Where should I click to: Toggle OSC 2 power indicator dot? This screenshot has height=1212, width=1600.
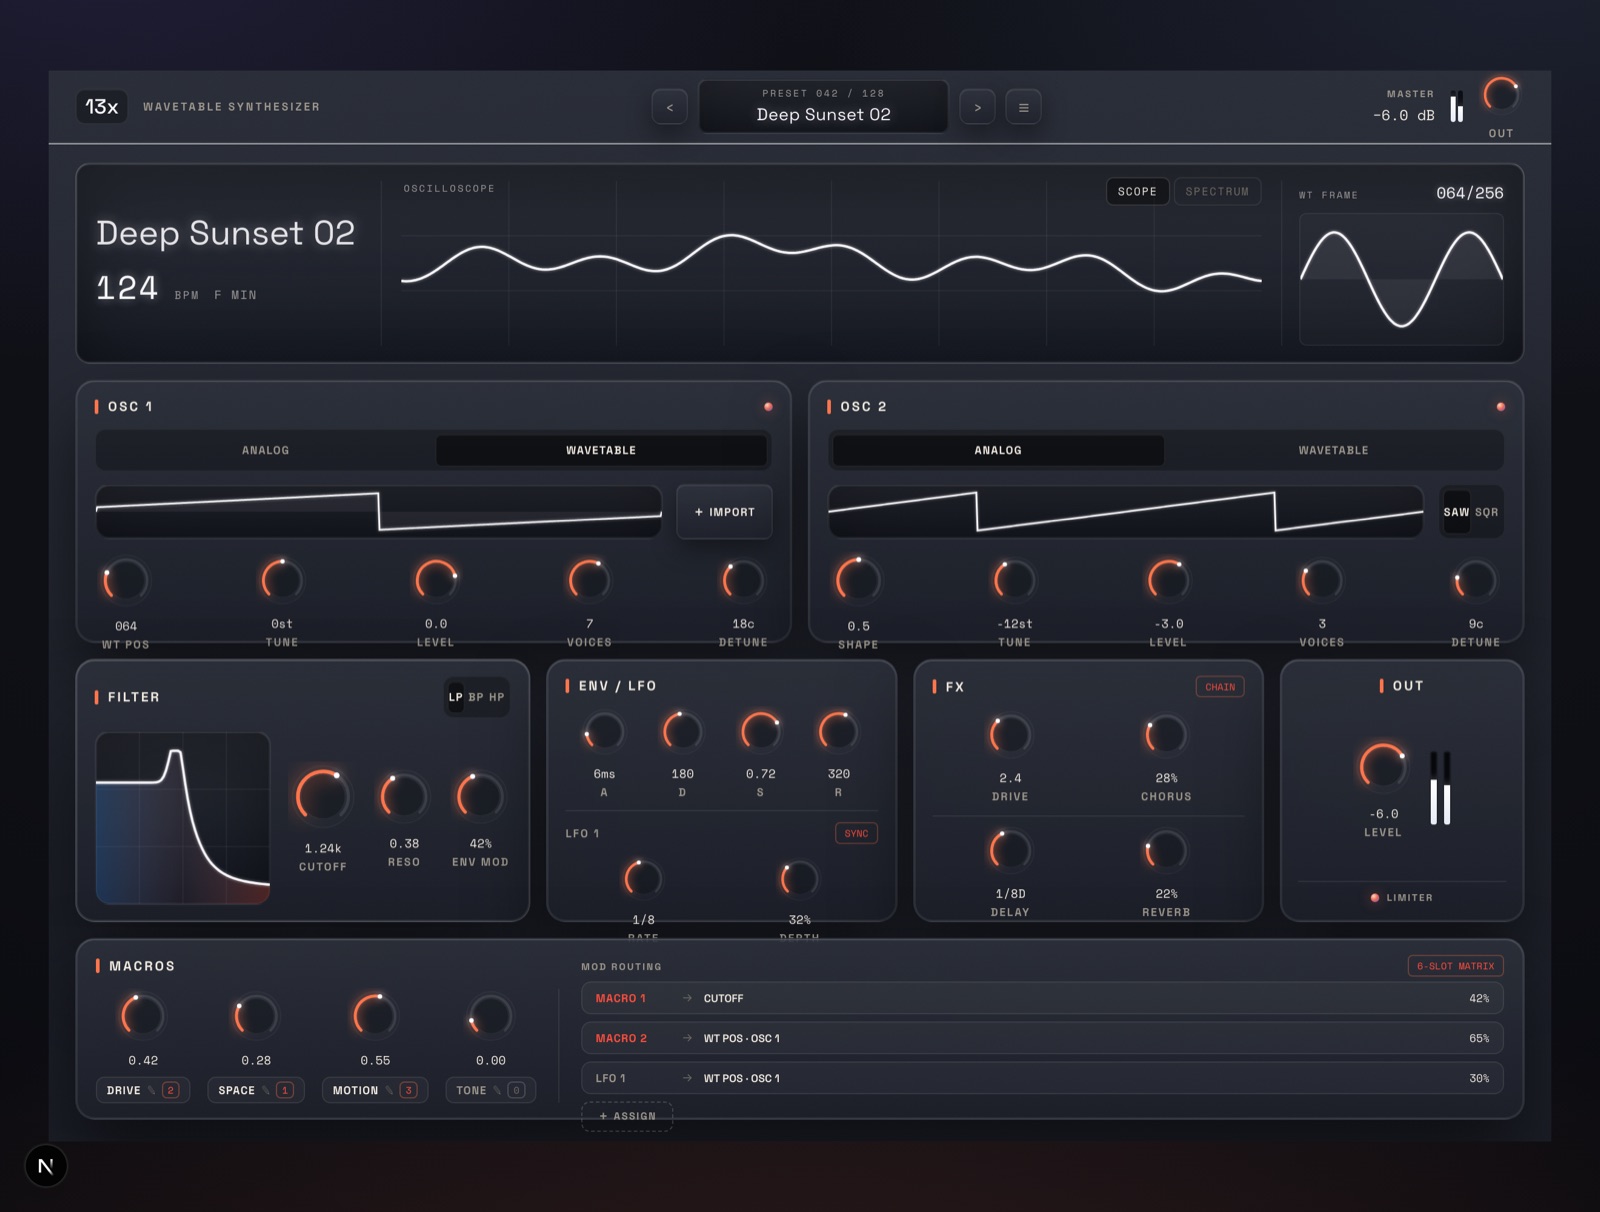(1500, 407)
